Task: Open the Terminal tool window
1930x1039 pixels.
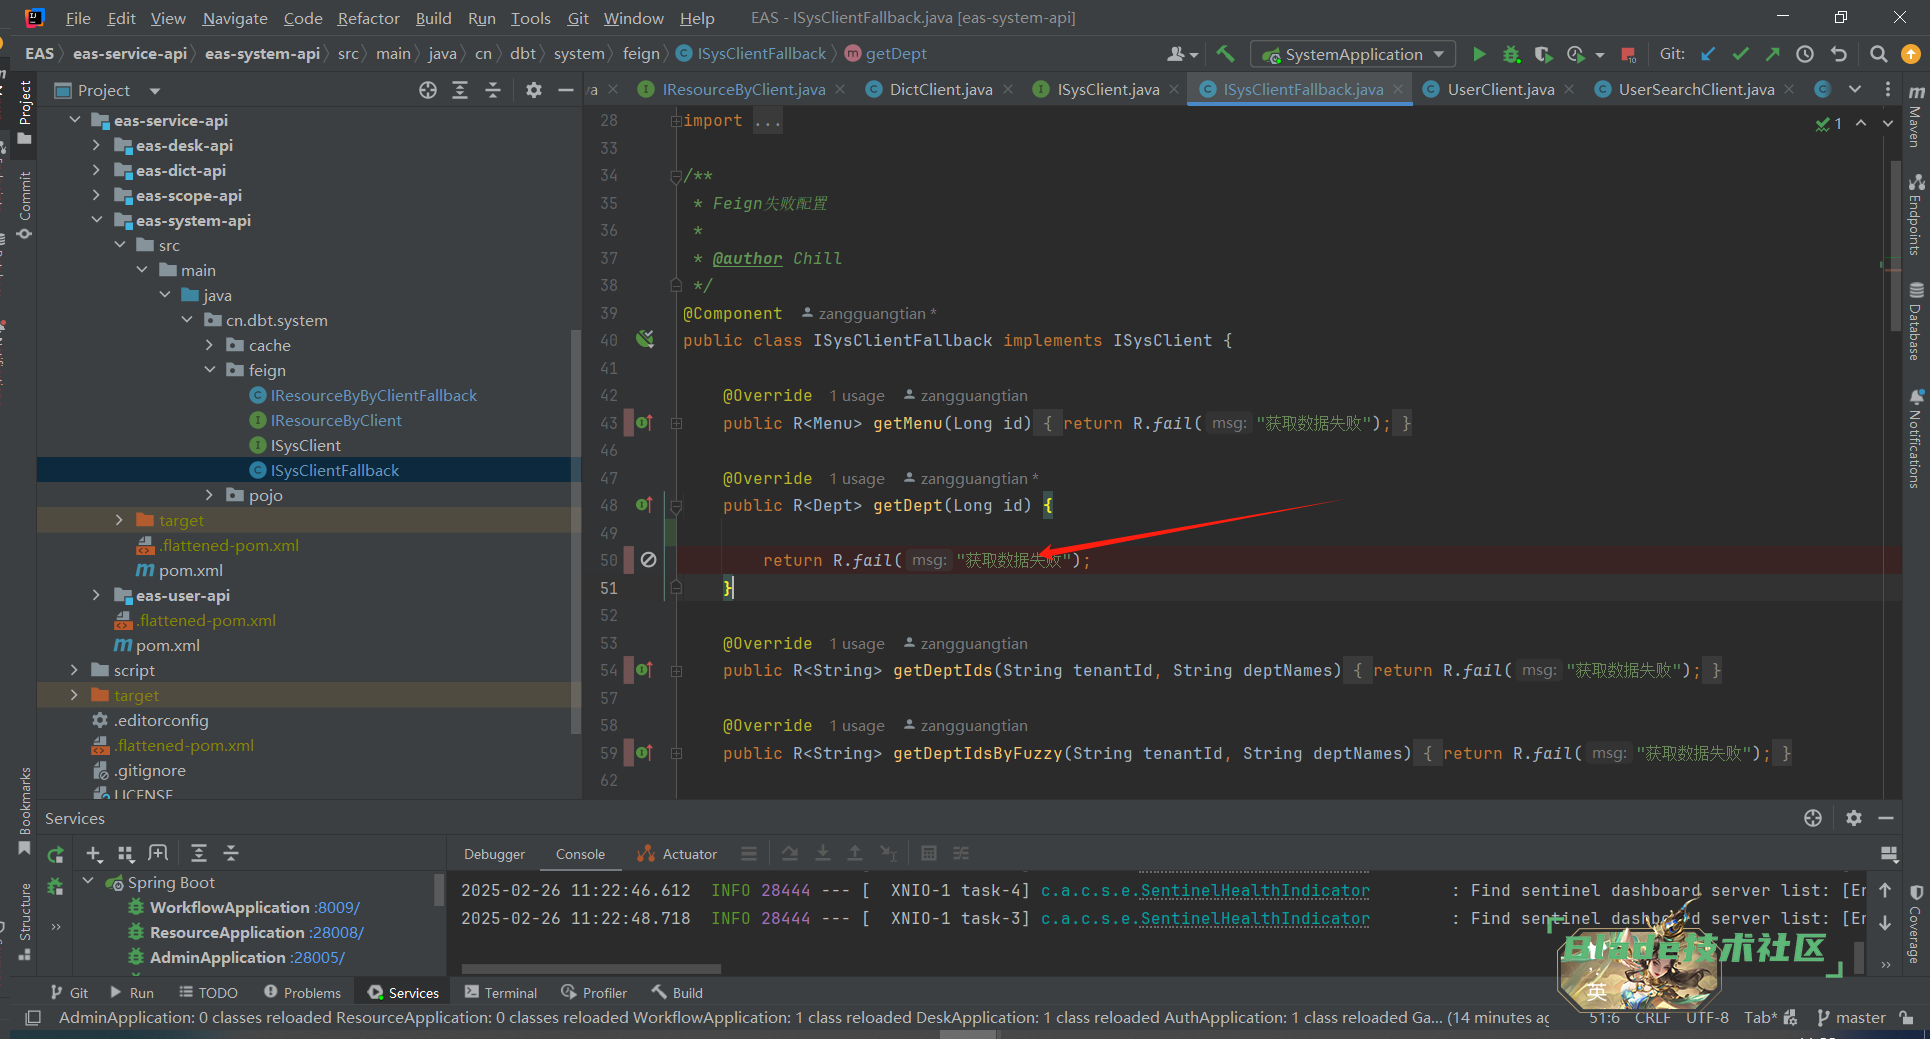Action: pos(501,993)
